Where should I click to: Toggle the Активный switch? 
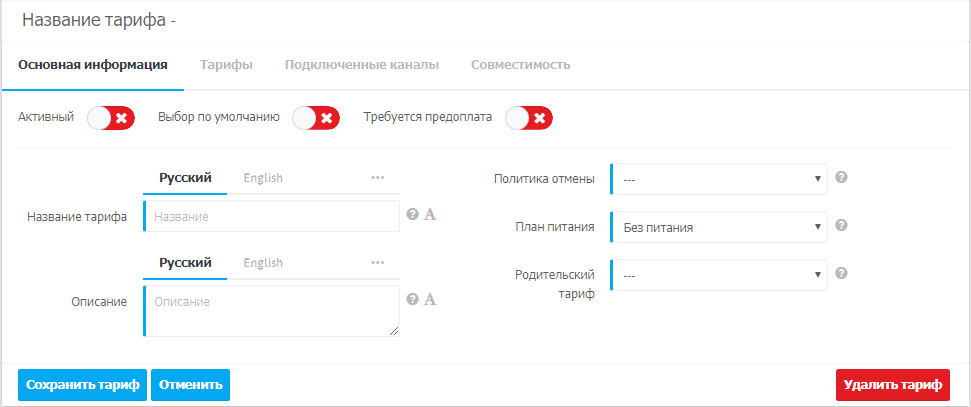[x=111, y=118]
